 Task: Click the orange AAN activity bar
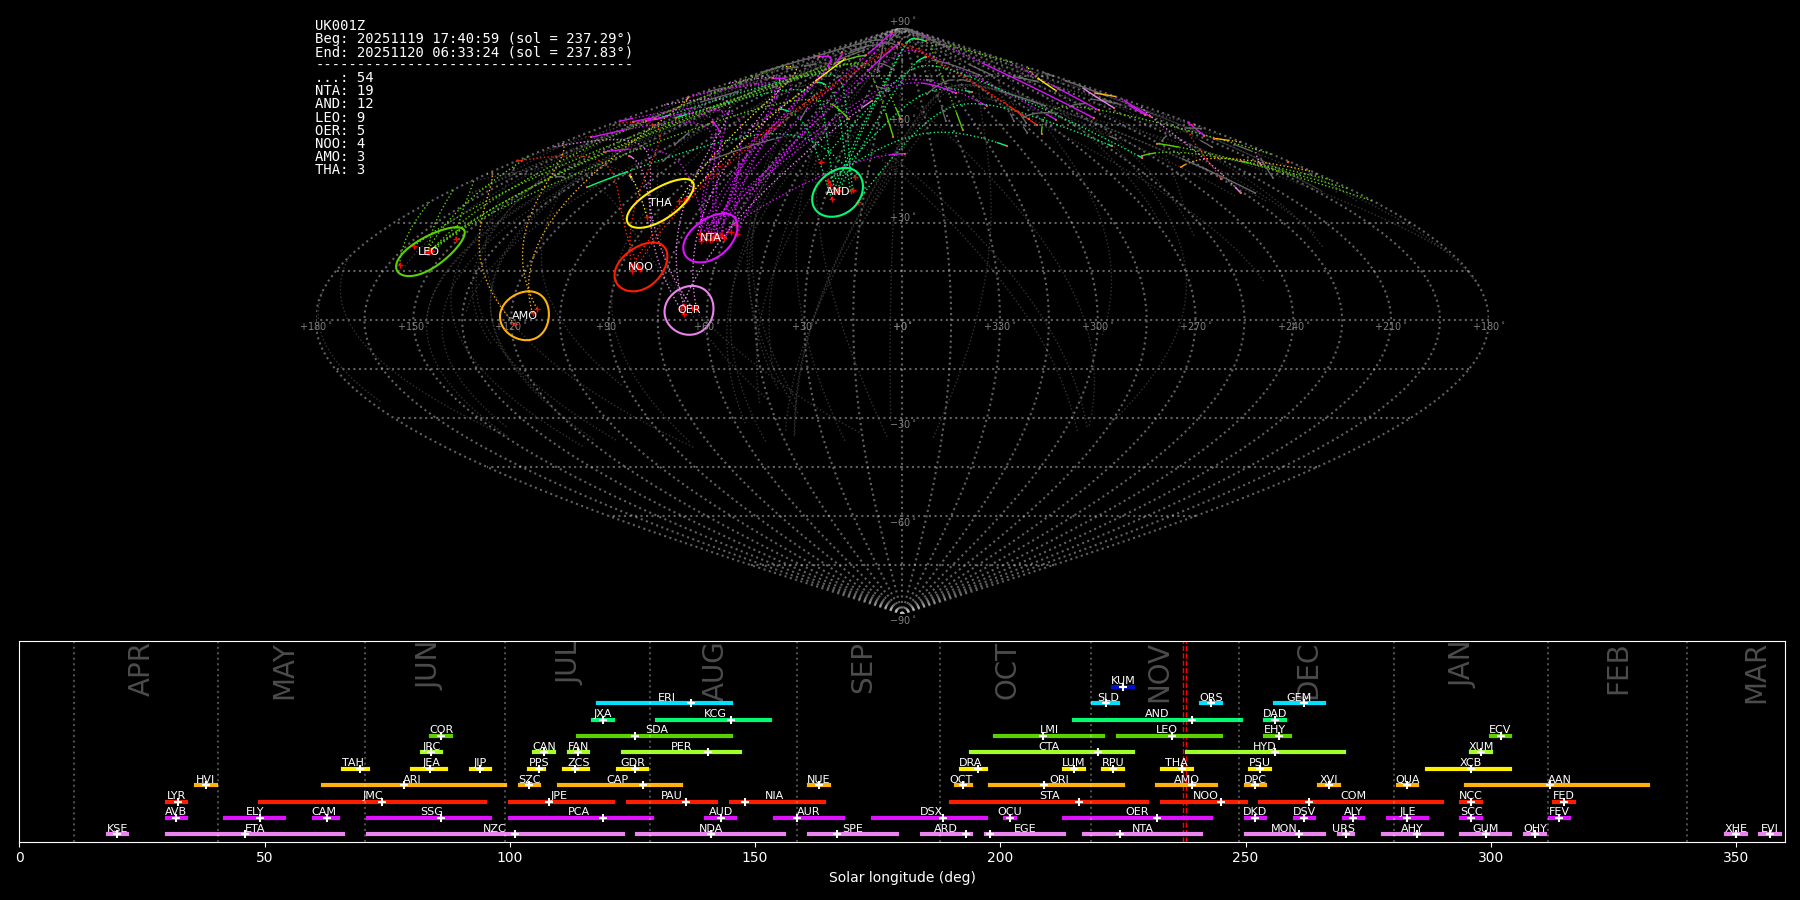[1557, 785]
